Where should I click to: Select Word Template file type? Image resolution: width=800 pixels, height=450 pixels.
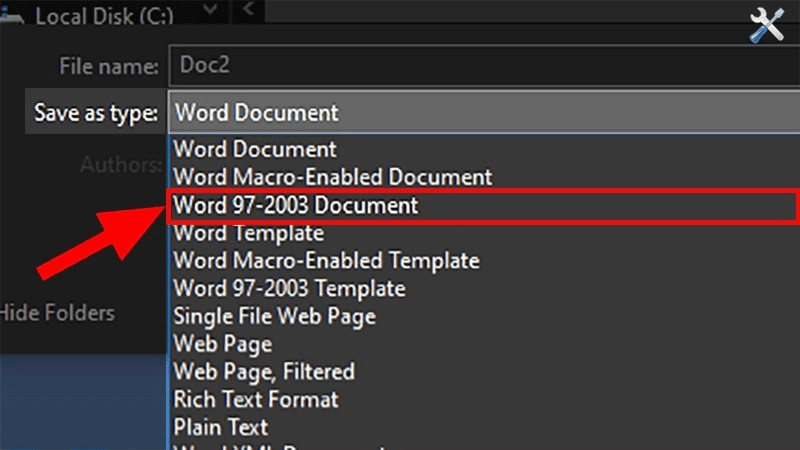[249, 233]
